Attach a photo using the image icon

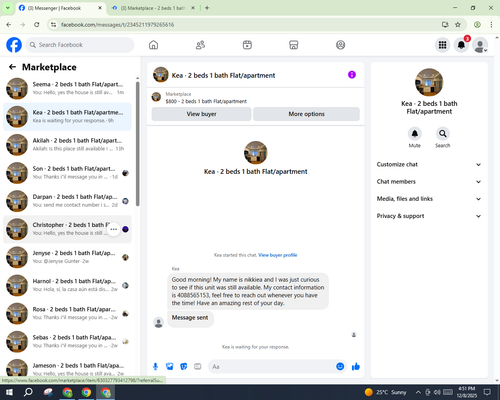point(170,367)
